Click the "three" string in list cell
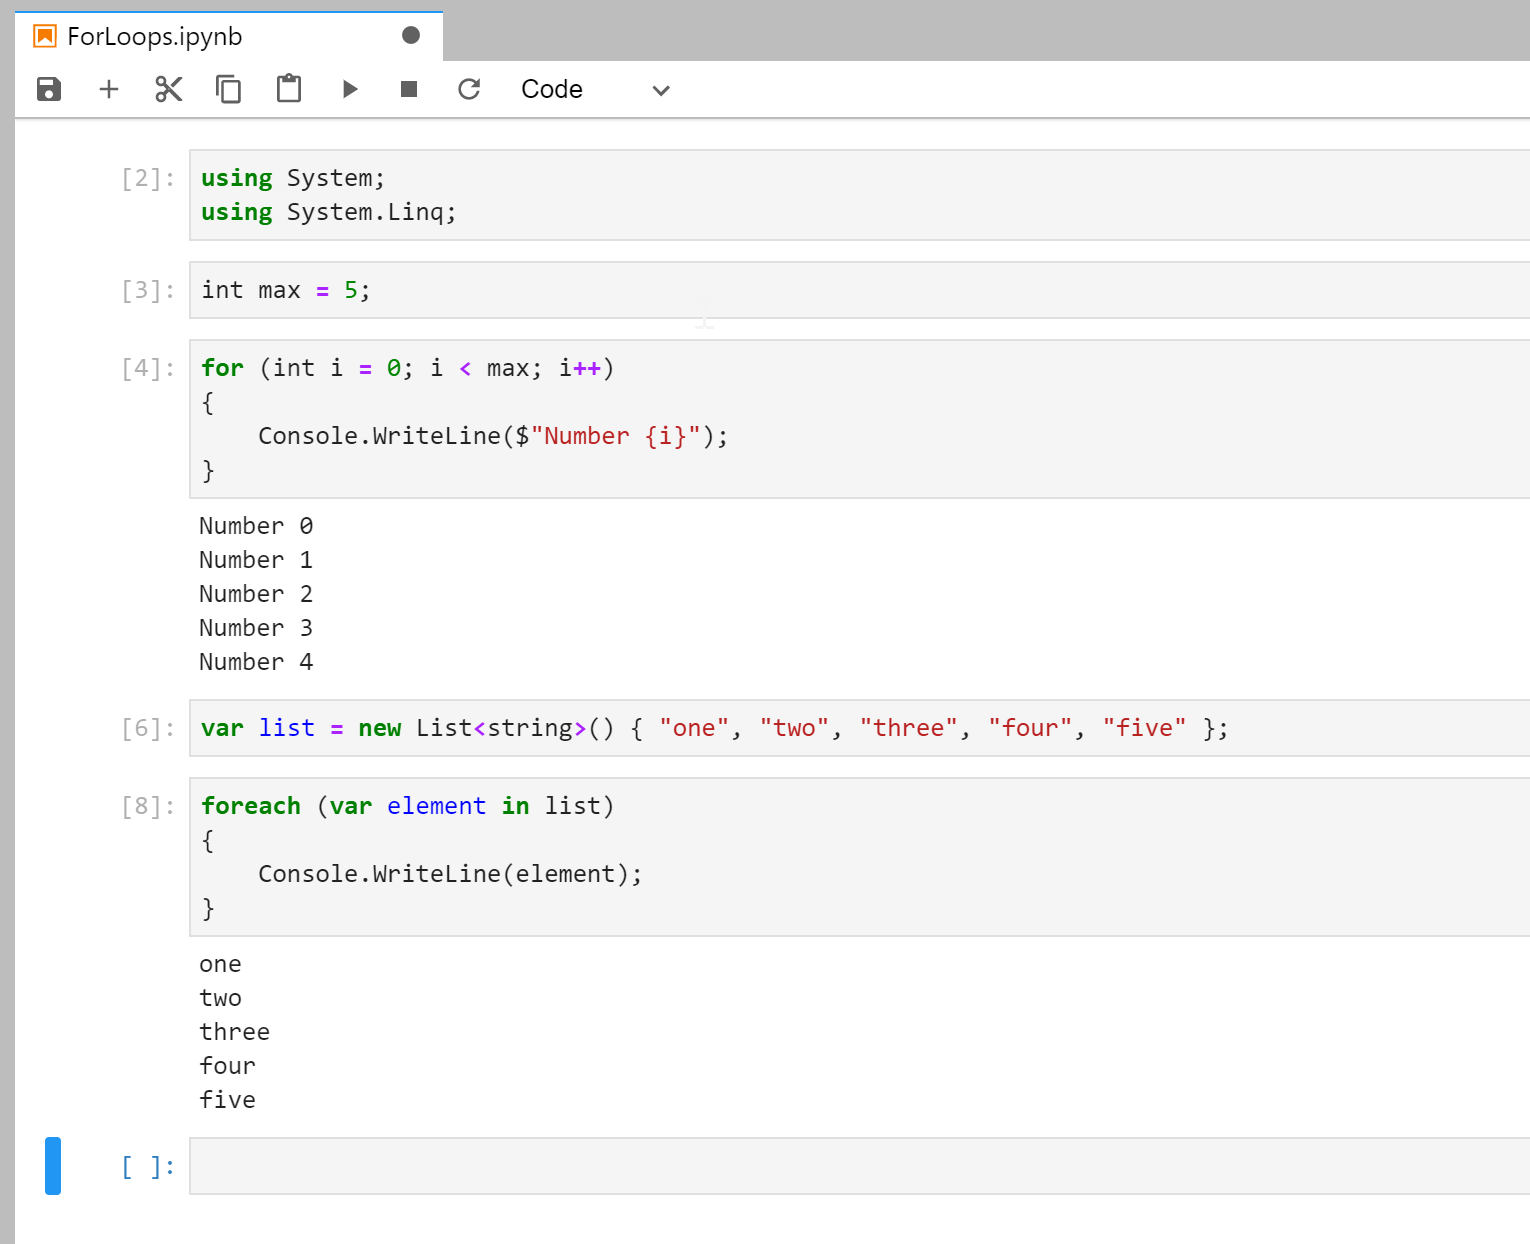 pyautogui.click(x=908, y=728)
